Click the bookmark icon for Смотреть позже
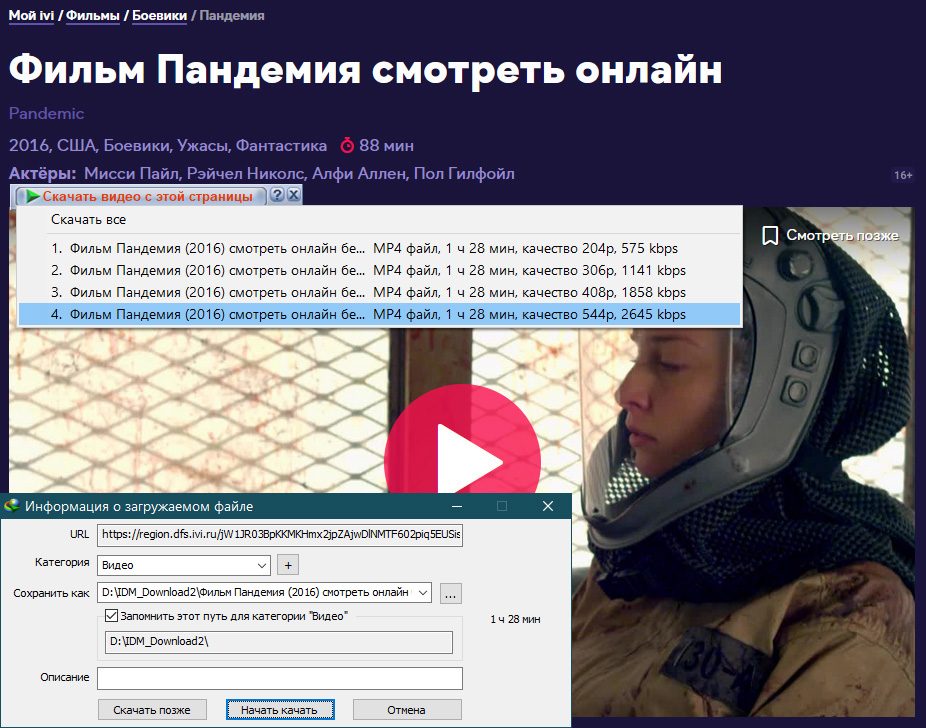This screenshot has width=926, height=728. click(x=770, y=236)
